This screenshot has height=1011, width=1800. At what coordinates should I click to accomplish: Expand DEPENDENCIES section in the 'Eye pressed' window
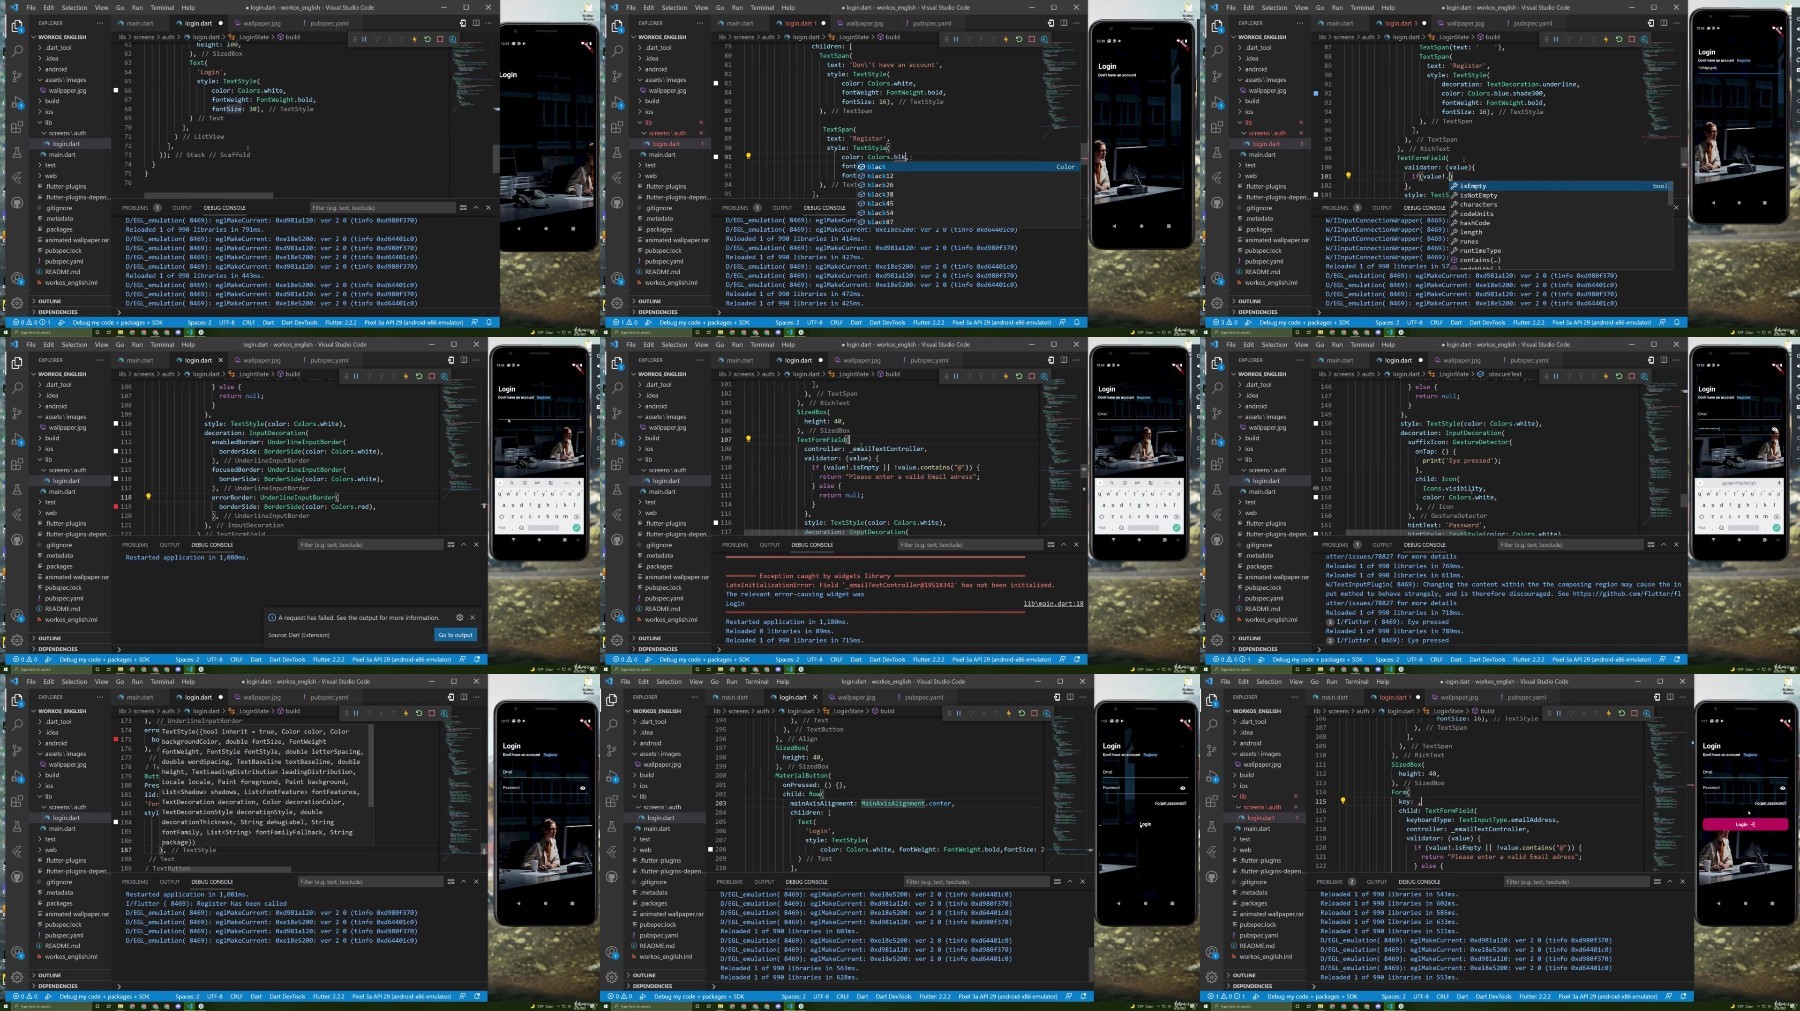tap(1257, 649)
